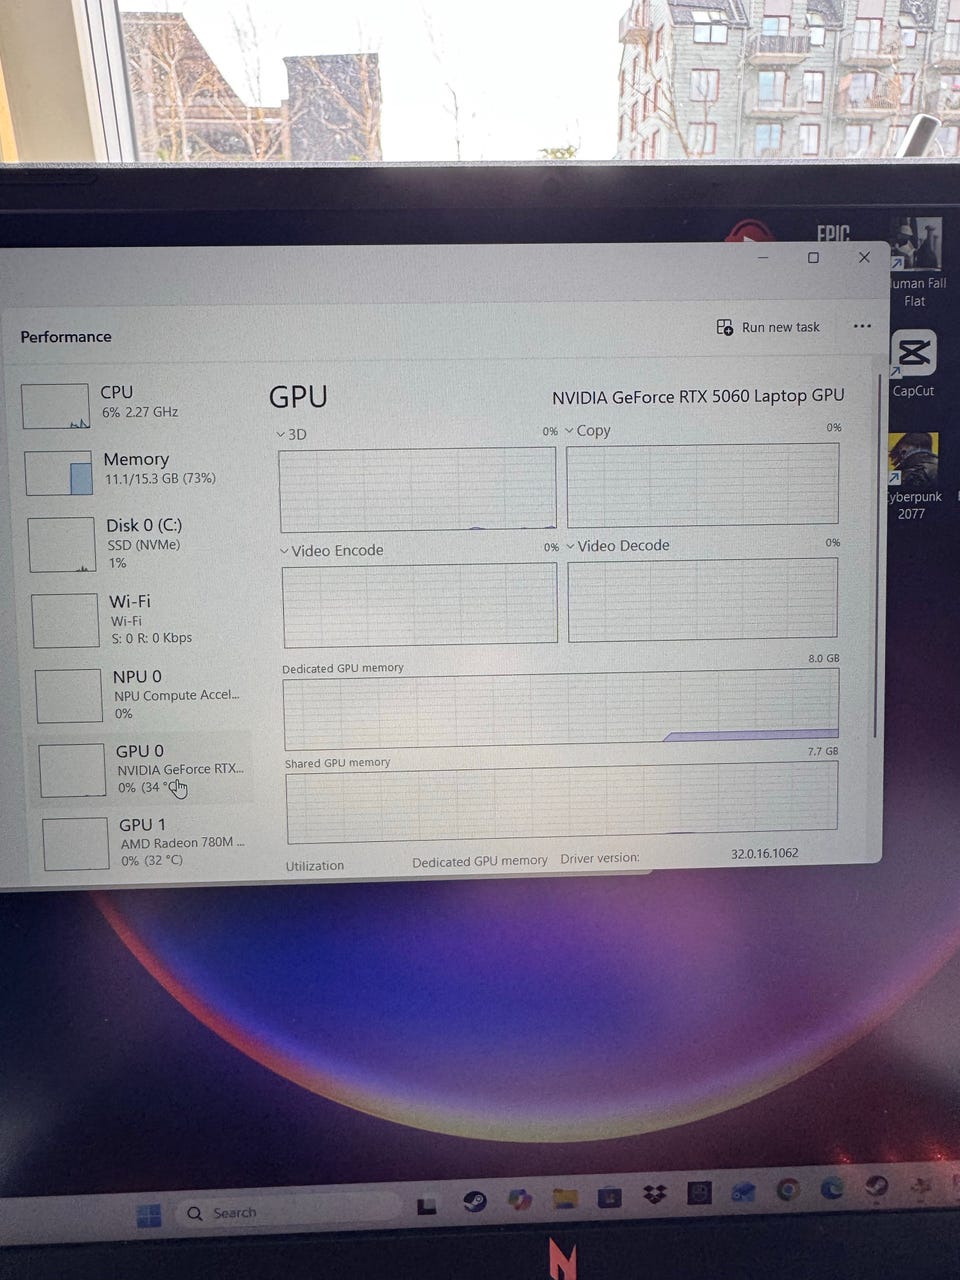Image resolution: width=960 pixels, height=1280 pixels.
Task: Open the Epic Games desktop shortcut
Action: [831, 233]
